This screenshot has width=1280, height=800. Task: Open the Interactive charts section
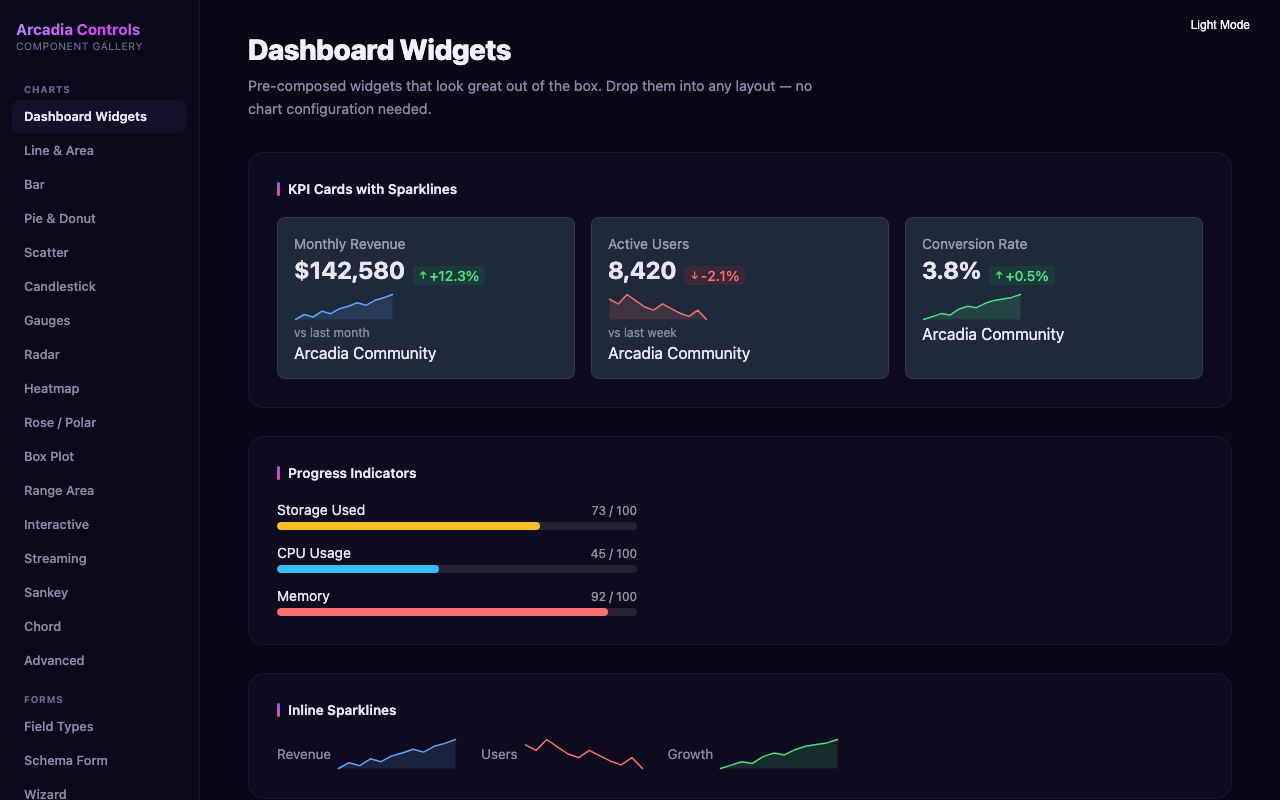(x=55, y=524)
